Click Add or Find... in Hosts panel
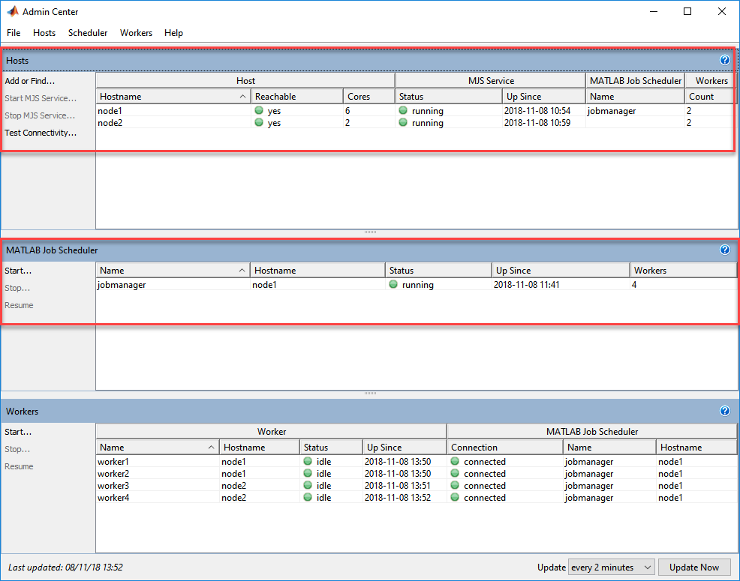The width and height of the screenshot is (740, 581). 30,81
